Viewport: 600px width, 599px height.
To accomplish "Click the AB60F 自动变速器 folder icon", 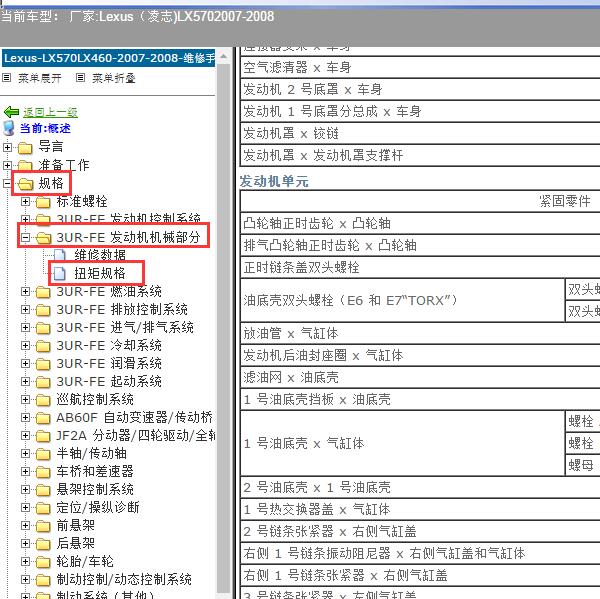I will (x=43, y=418).
